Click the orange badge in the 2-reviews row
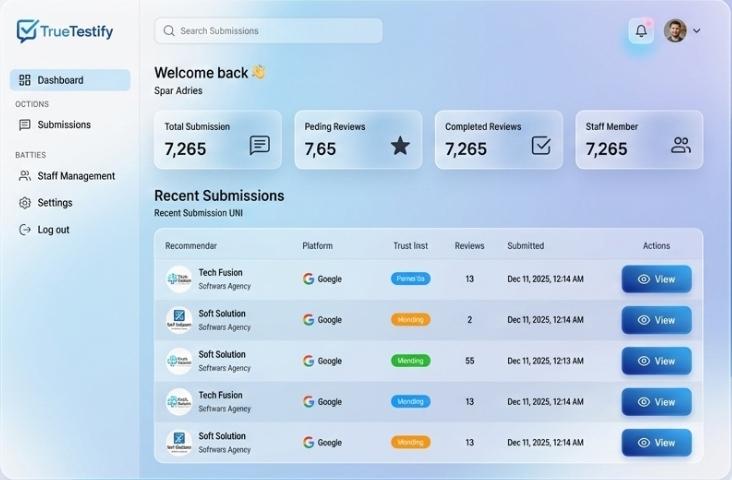 click(410, 320)
